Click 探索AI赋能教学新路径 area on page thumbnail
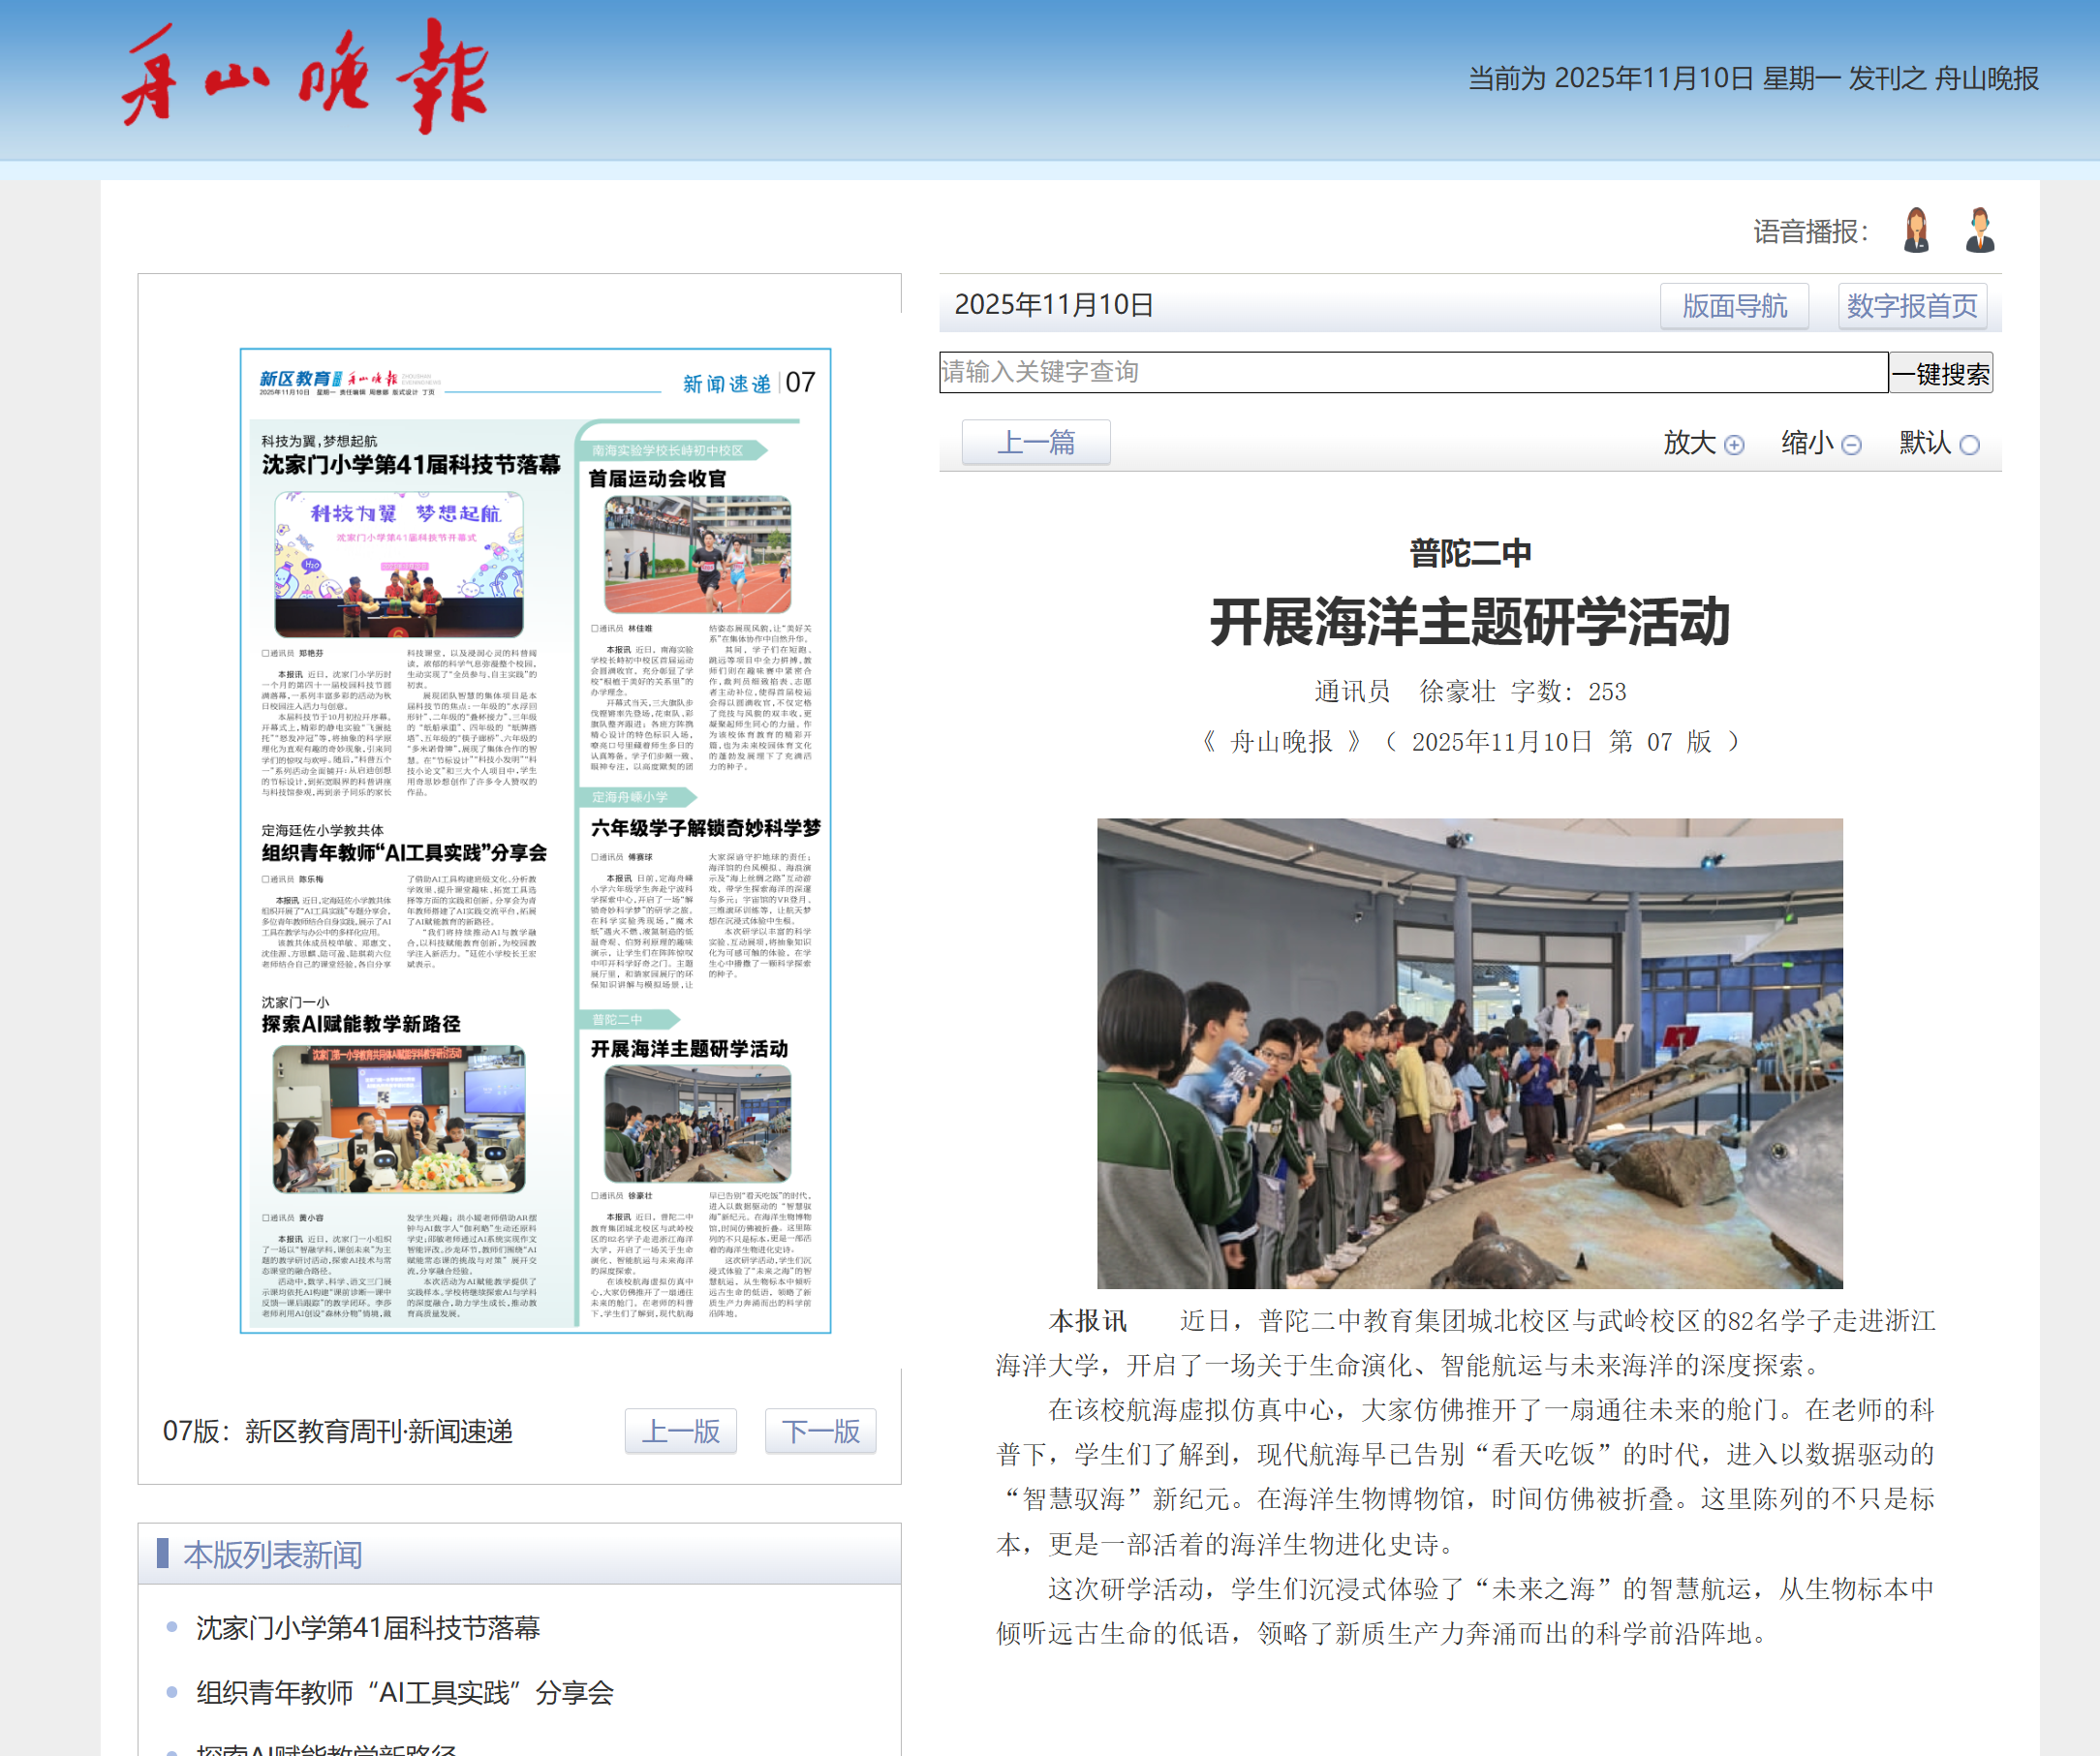Screen dimensions: 2100x1756 [361, 1024]
